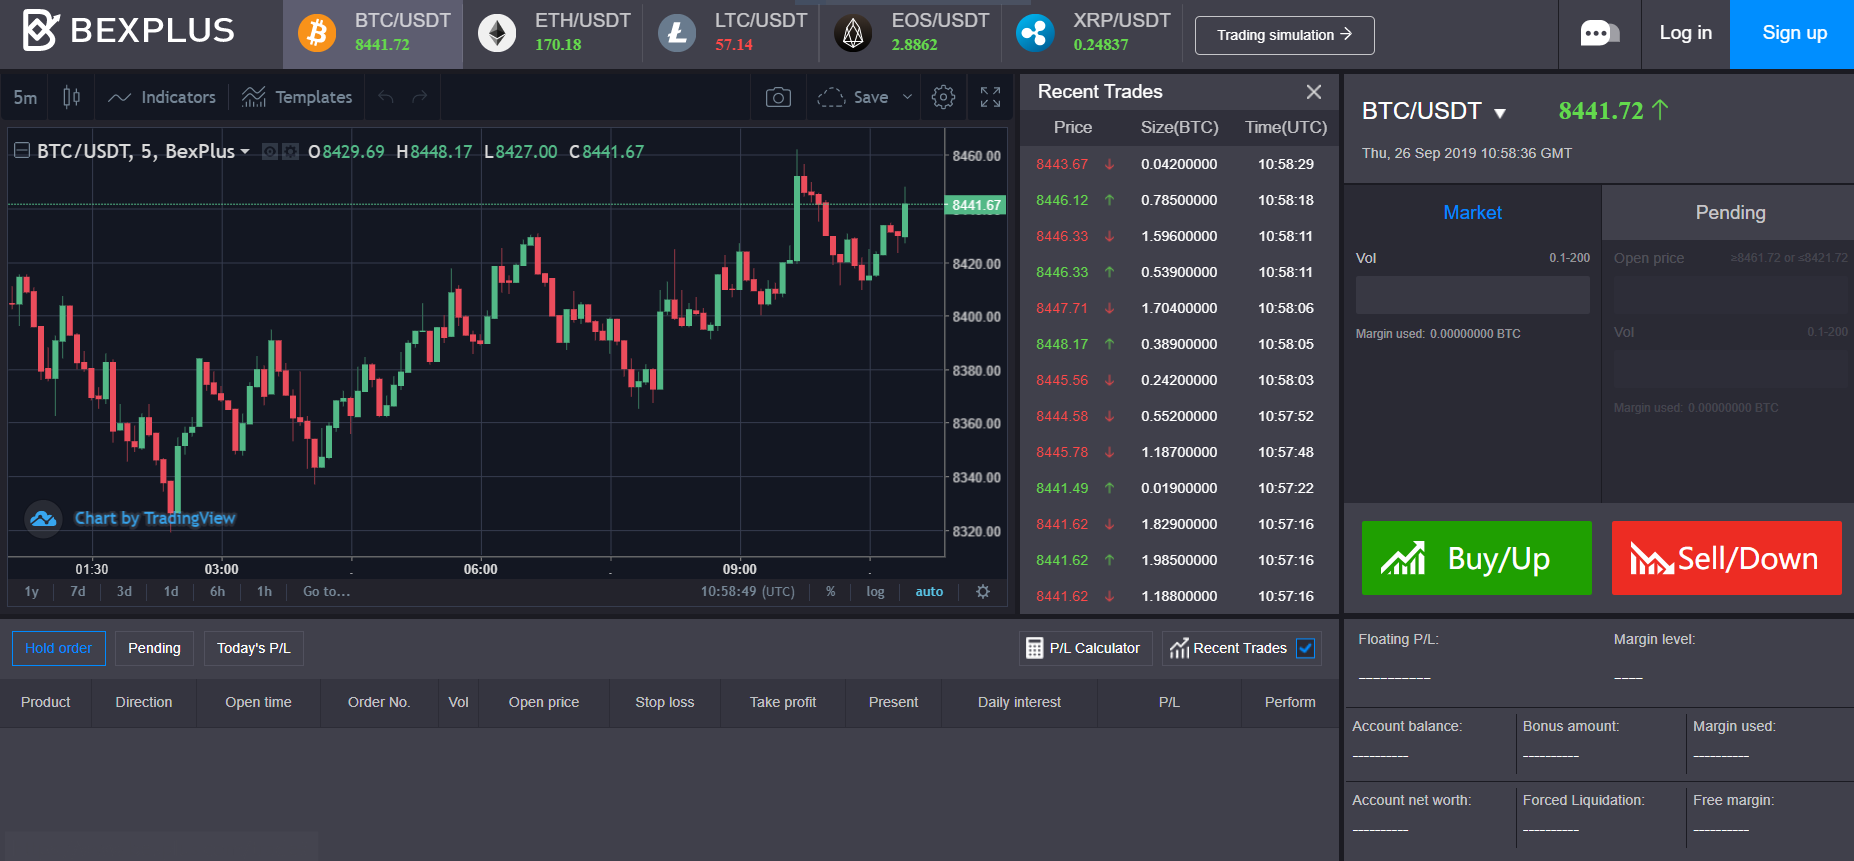Select the ETH/USDT Ethereum icon
The image size is (1854, 861).
[497, 33]
